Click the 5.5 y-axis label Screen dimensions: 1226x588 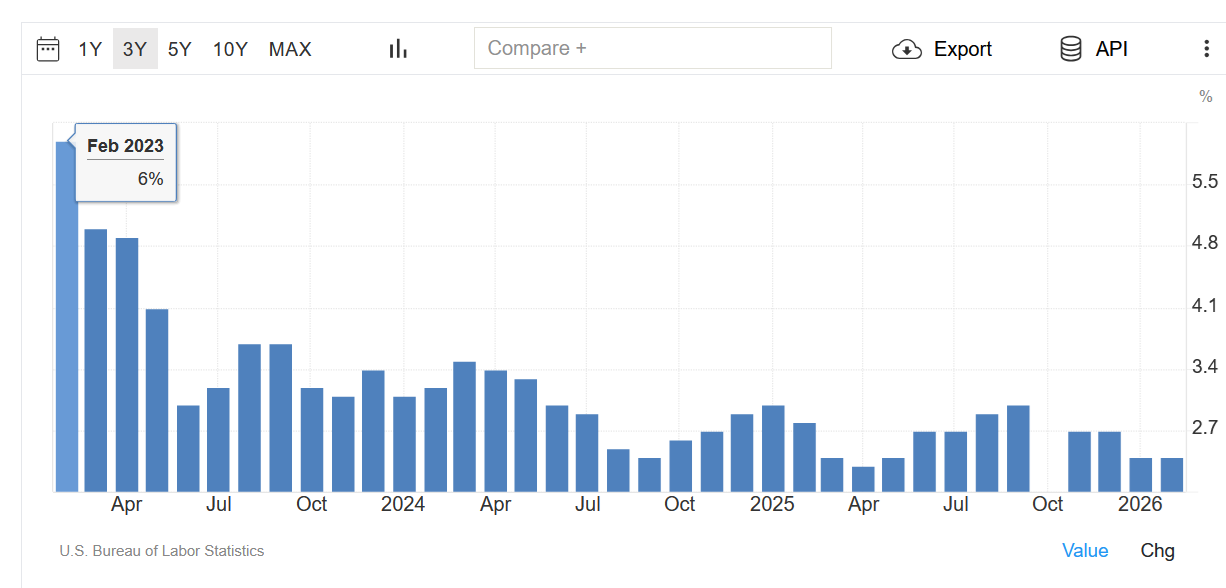click(x=1205, y=182)
